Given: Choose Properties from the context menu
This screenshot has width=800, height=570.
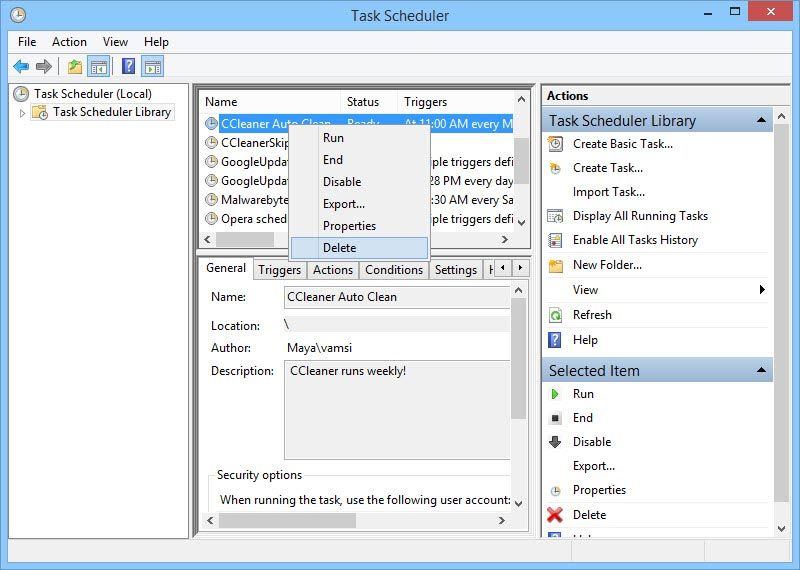Looking at the screenshot, I should (x=359, y=226).
